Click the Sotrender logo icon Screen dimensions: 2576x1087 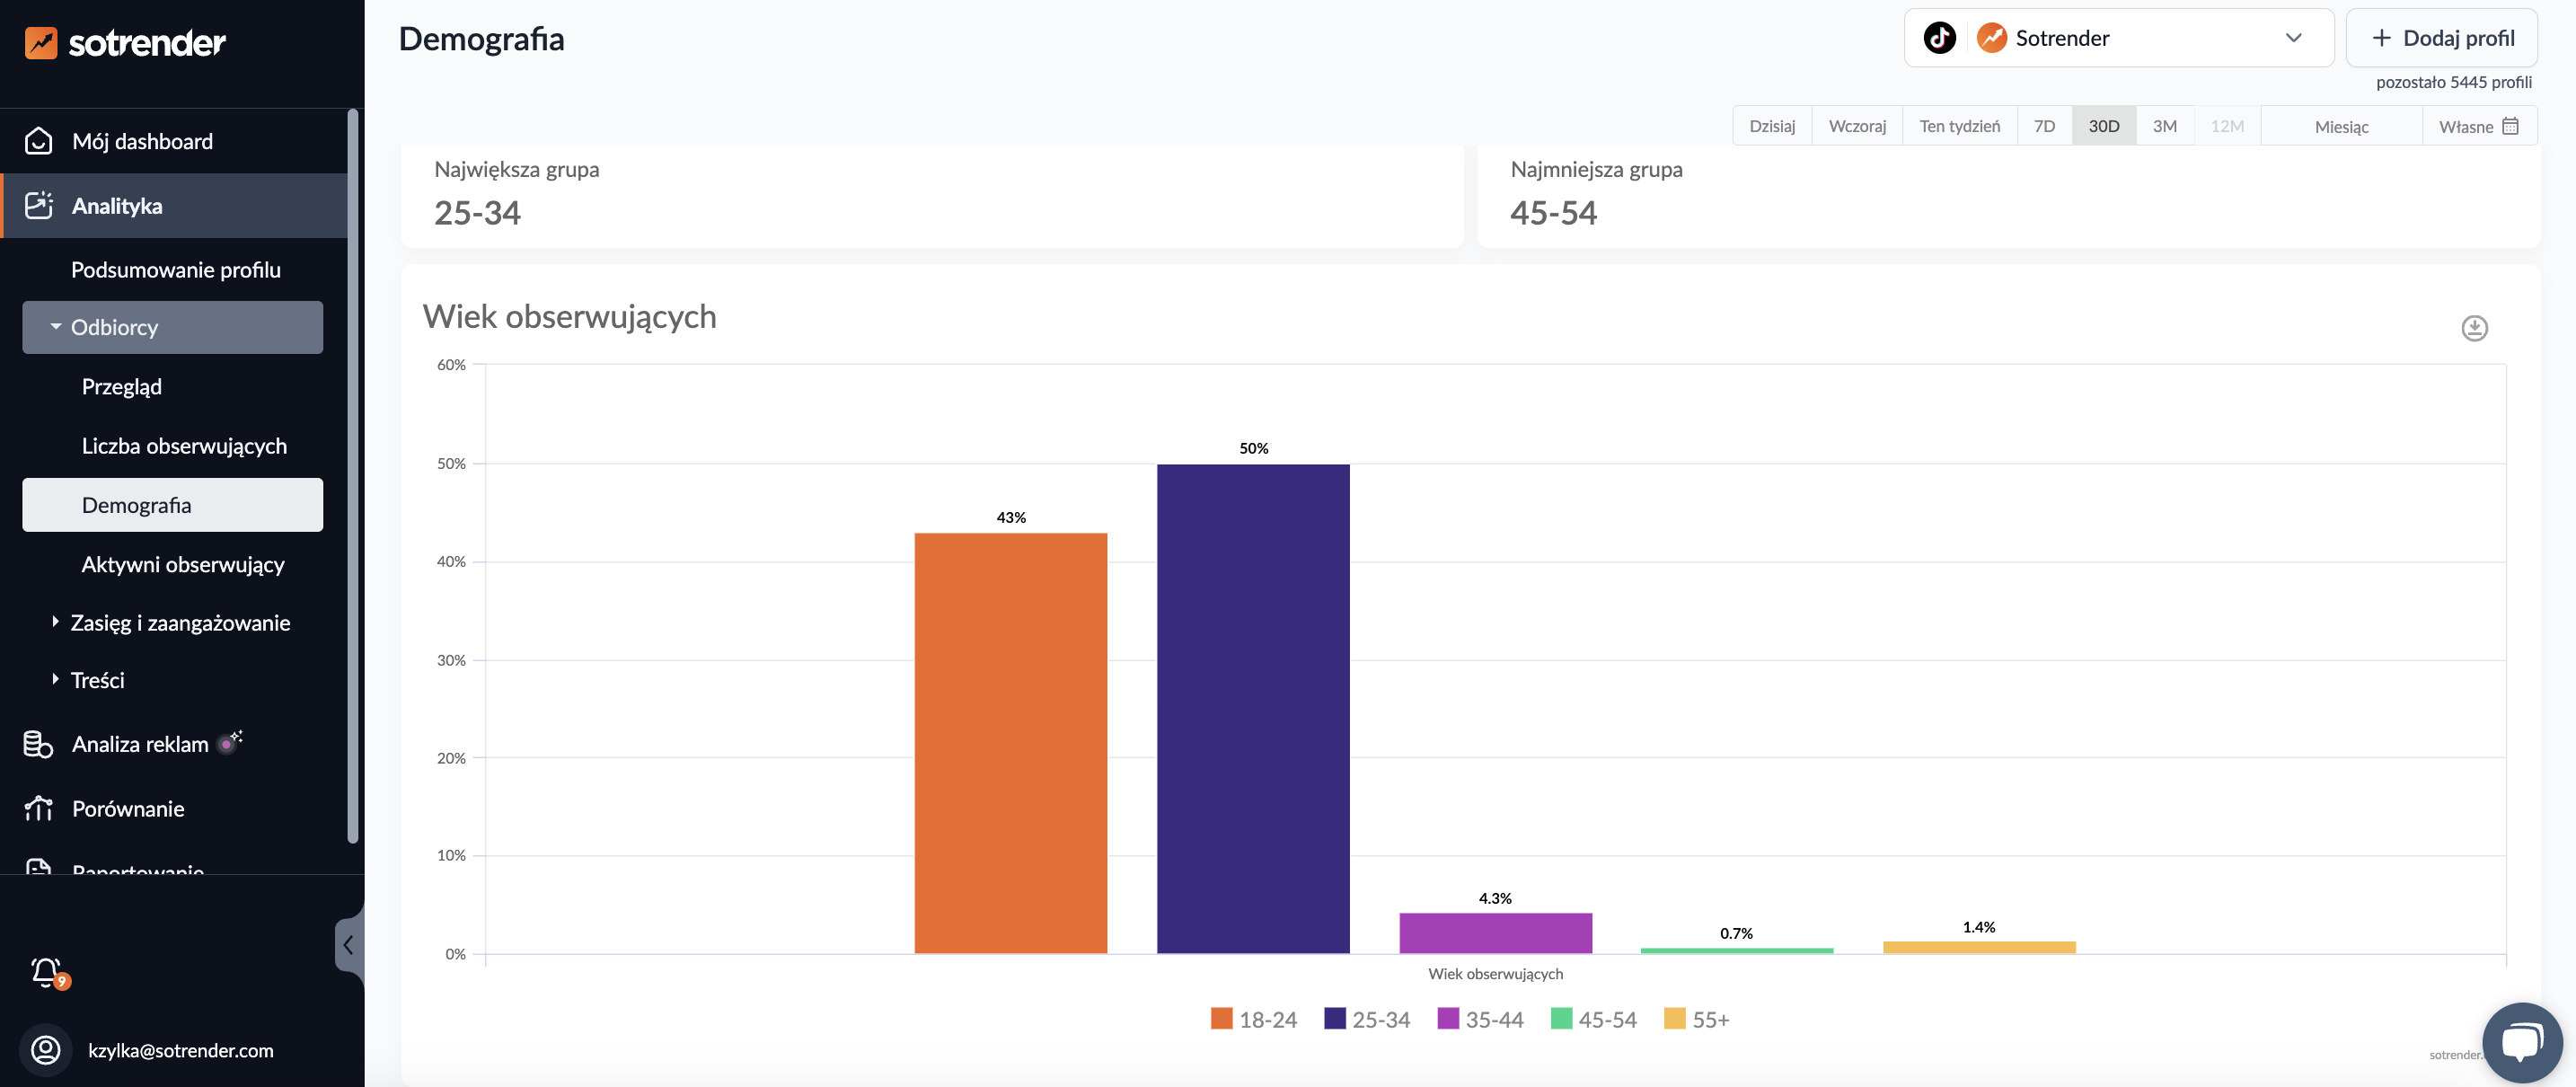(x=41, y=42)
